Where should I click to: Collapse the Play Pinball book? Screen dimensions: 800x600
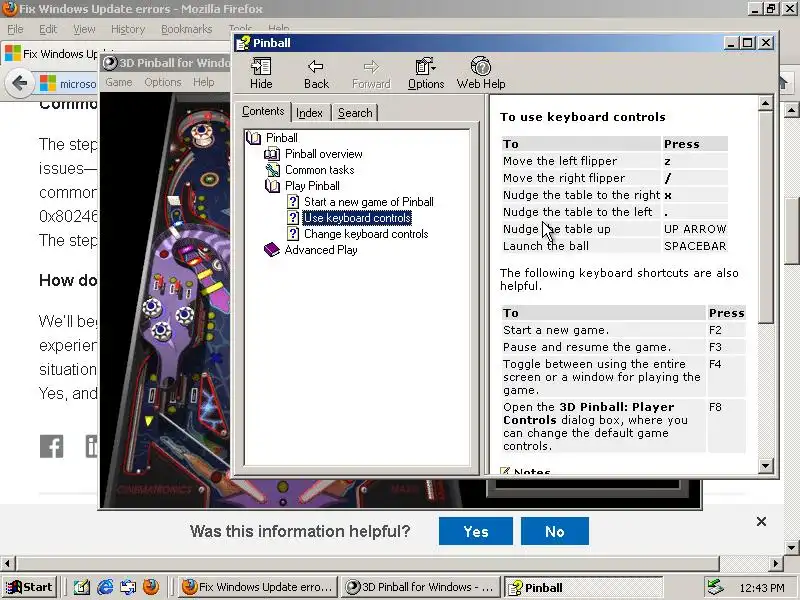[312, 186]
